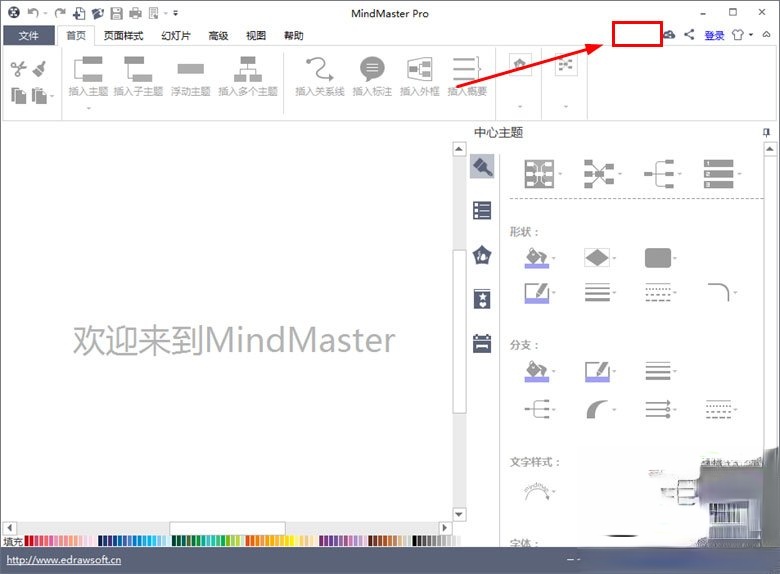The height and width of the screenshot is (574, 780).
Task: Open the outline list side panel tab
Action: pos(482,210)
